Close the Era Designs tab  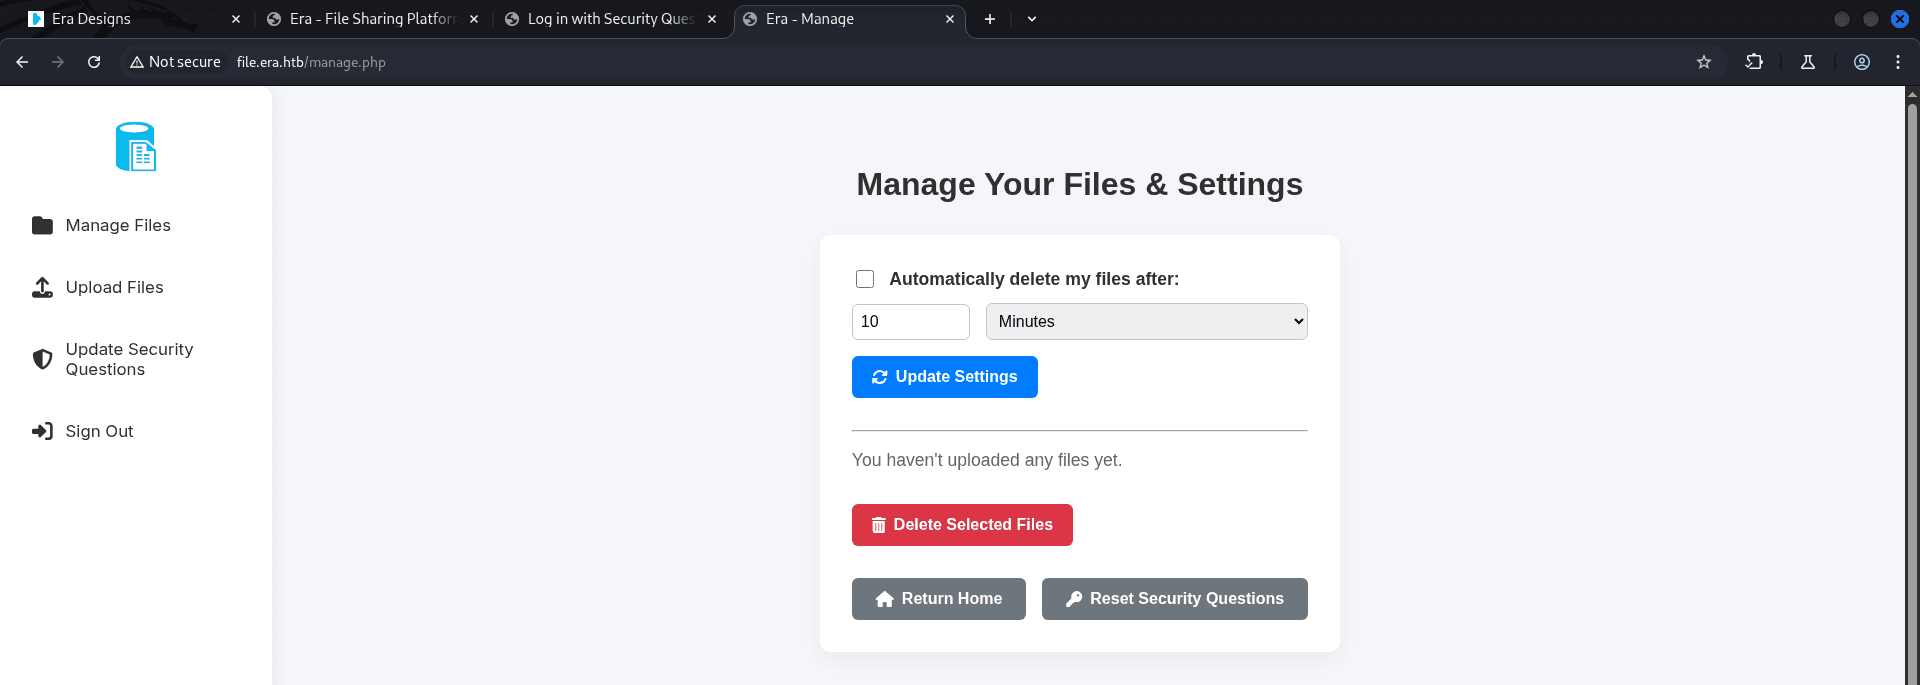[236, 19]
